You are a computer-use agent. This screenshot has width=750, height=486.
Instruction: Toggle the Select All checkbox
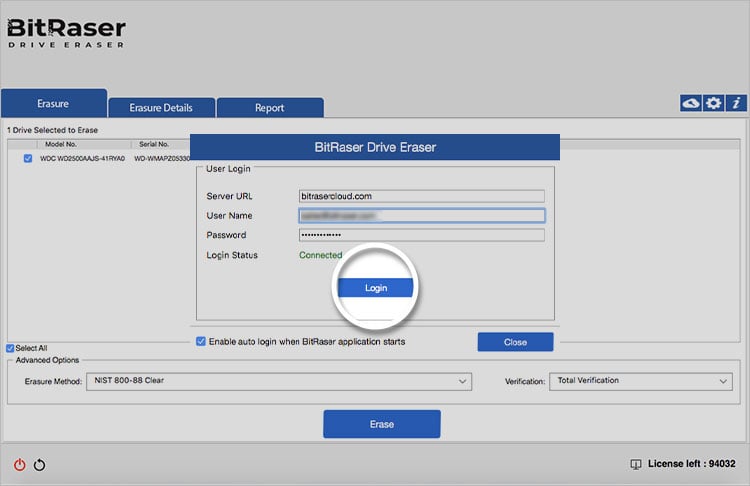[x=10, y=348]
